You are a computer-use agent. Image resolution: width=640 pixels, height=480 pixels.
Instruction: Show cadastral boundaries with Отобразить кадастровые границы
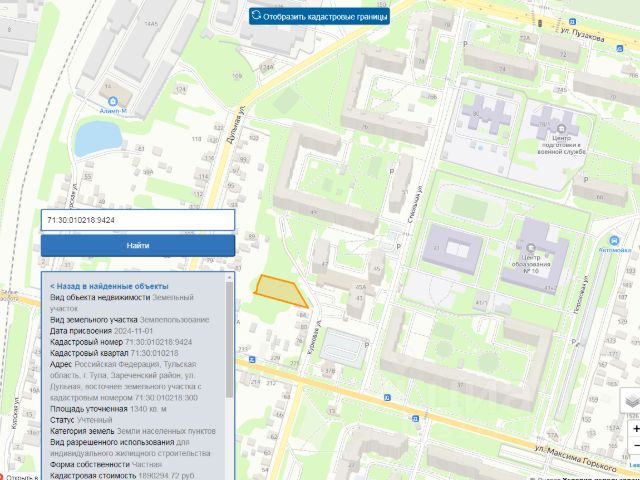coord(319,16)
